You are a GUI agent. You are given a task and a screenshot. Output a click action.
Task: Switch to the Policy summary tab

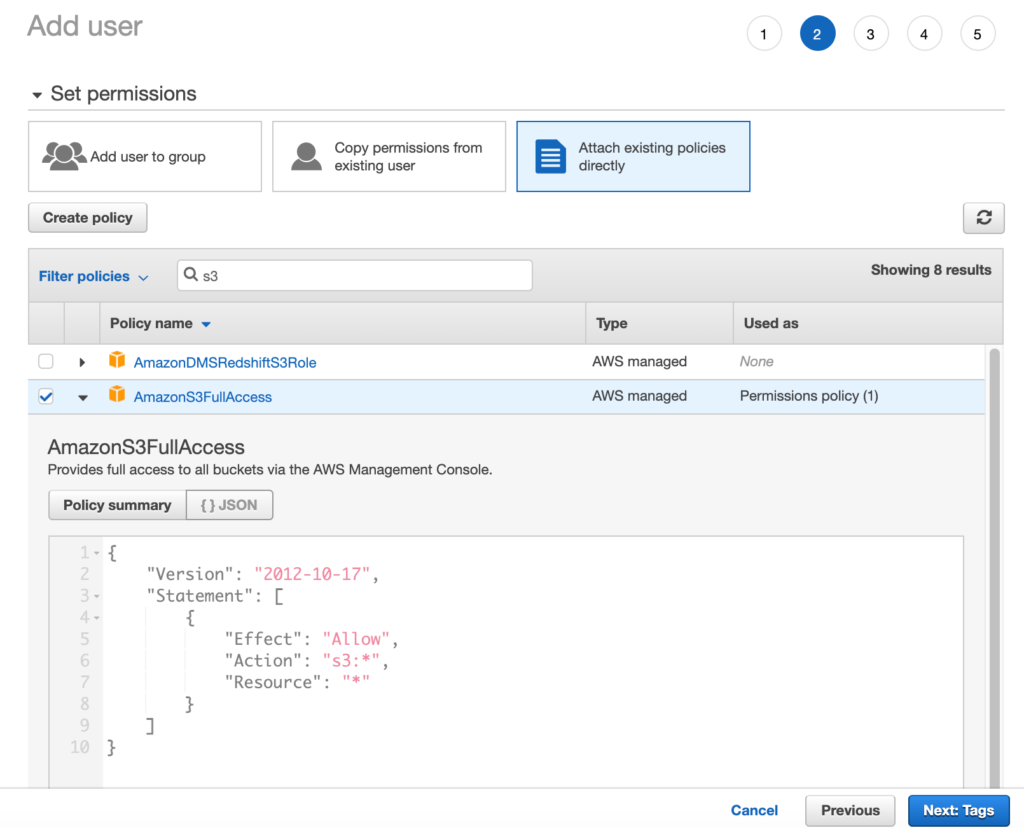click(118, 505)
